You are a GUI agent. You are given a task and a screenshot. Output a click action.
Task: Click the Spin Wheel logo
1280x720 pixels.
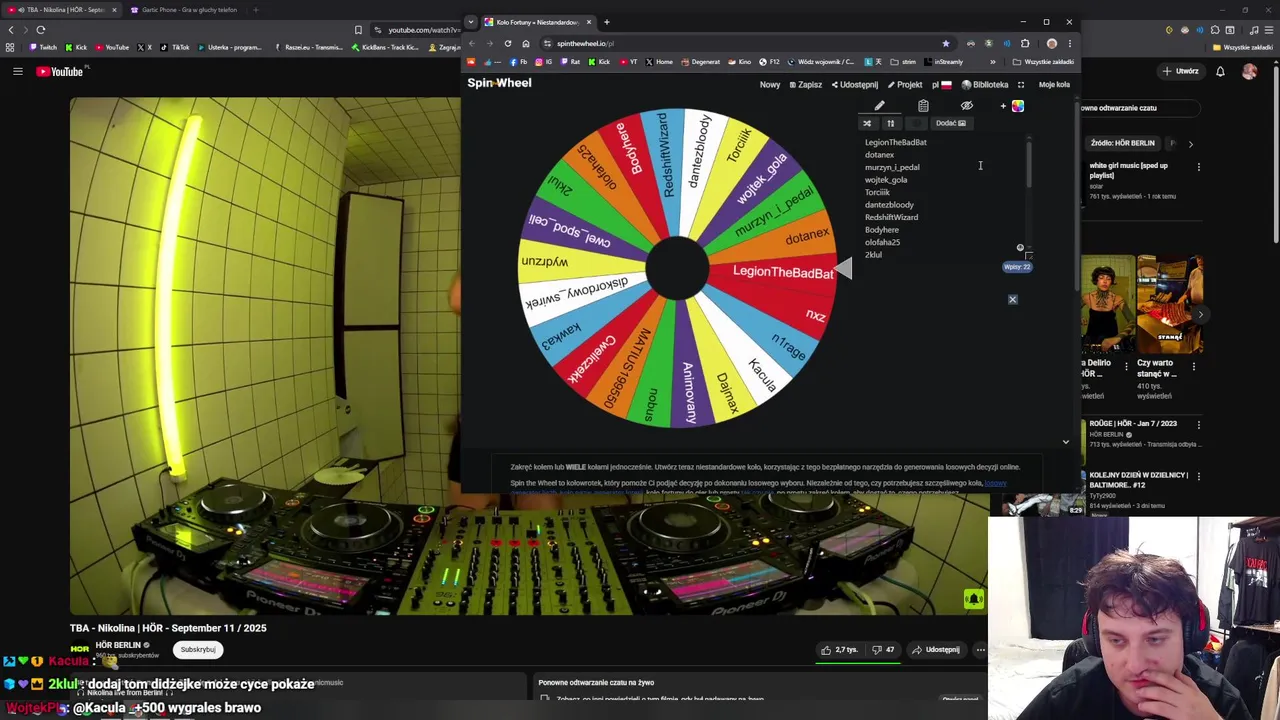[x=499, y=83]
